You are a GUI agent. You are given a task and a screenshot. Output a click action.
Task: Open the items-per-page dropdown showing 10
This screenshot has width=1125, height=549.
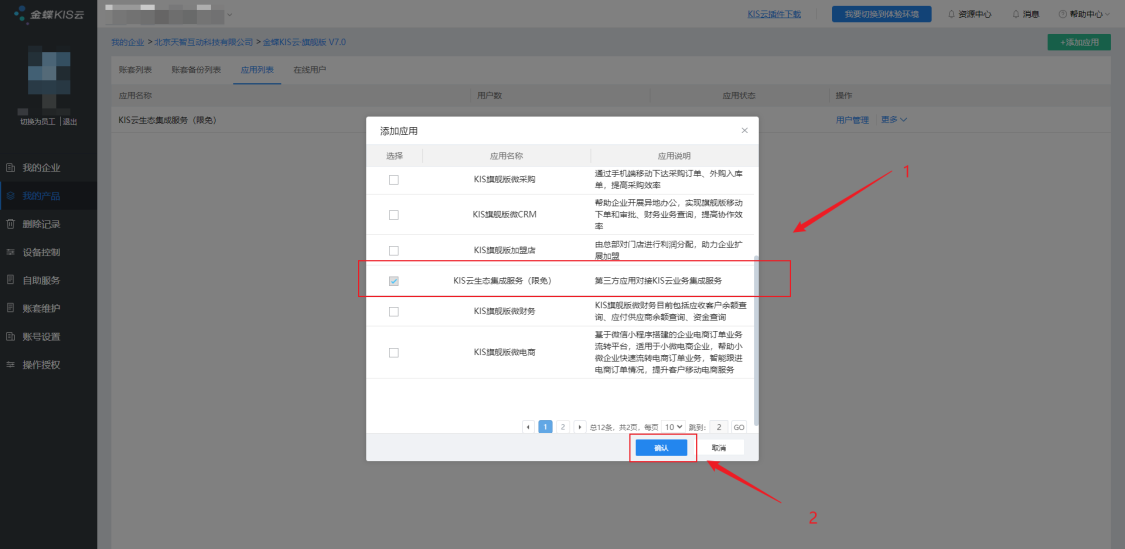(673, 427)
